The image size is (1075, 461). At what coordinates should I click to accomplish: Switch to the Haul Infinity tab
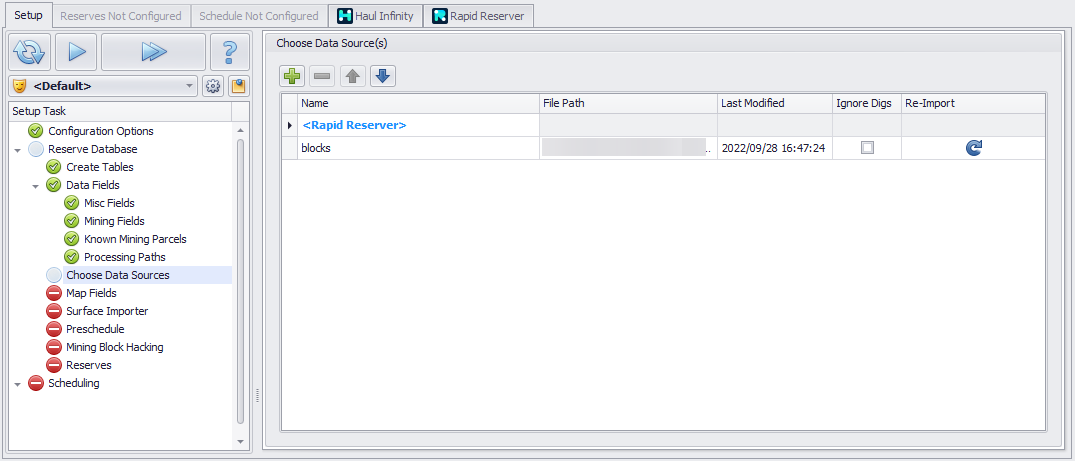[x=376, y=16]
